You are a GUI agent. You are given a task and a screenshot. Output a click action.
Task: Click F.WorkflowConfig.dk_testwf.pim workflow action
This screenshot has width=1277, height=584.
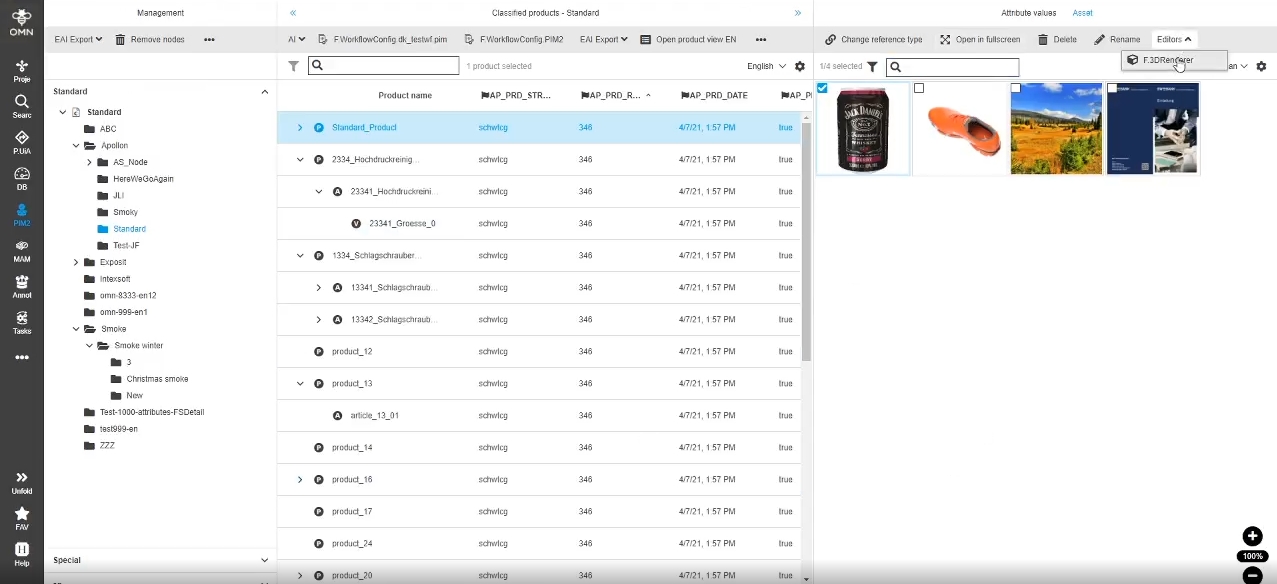click(x=383, y=40)
